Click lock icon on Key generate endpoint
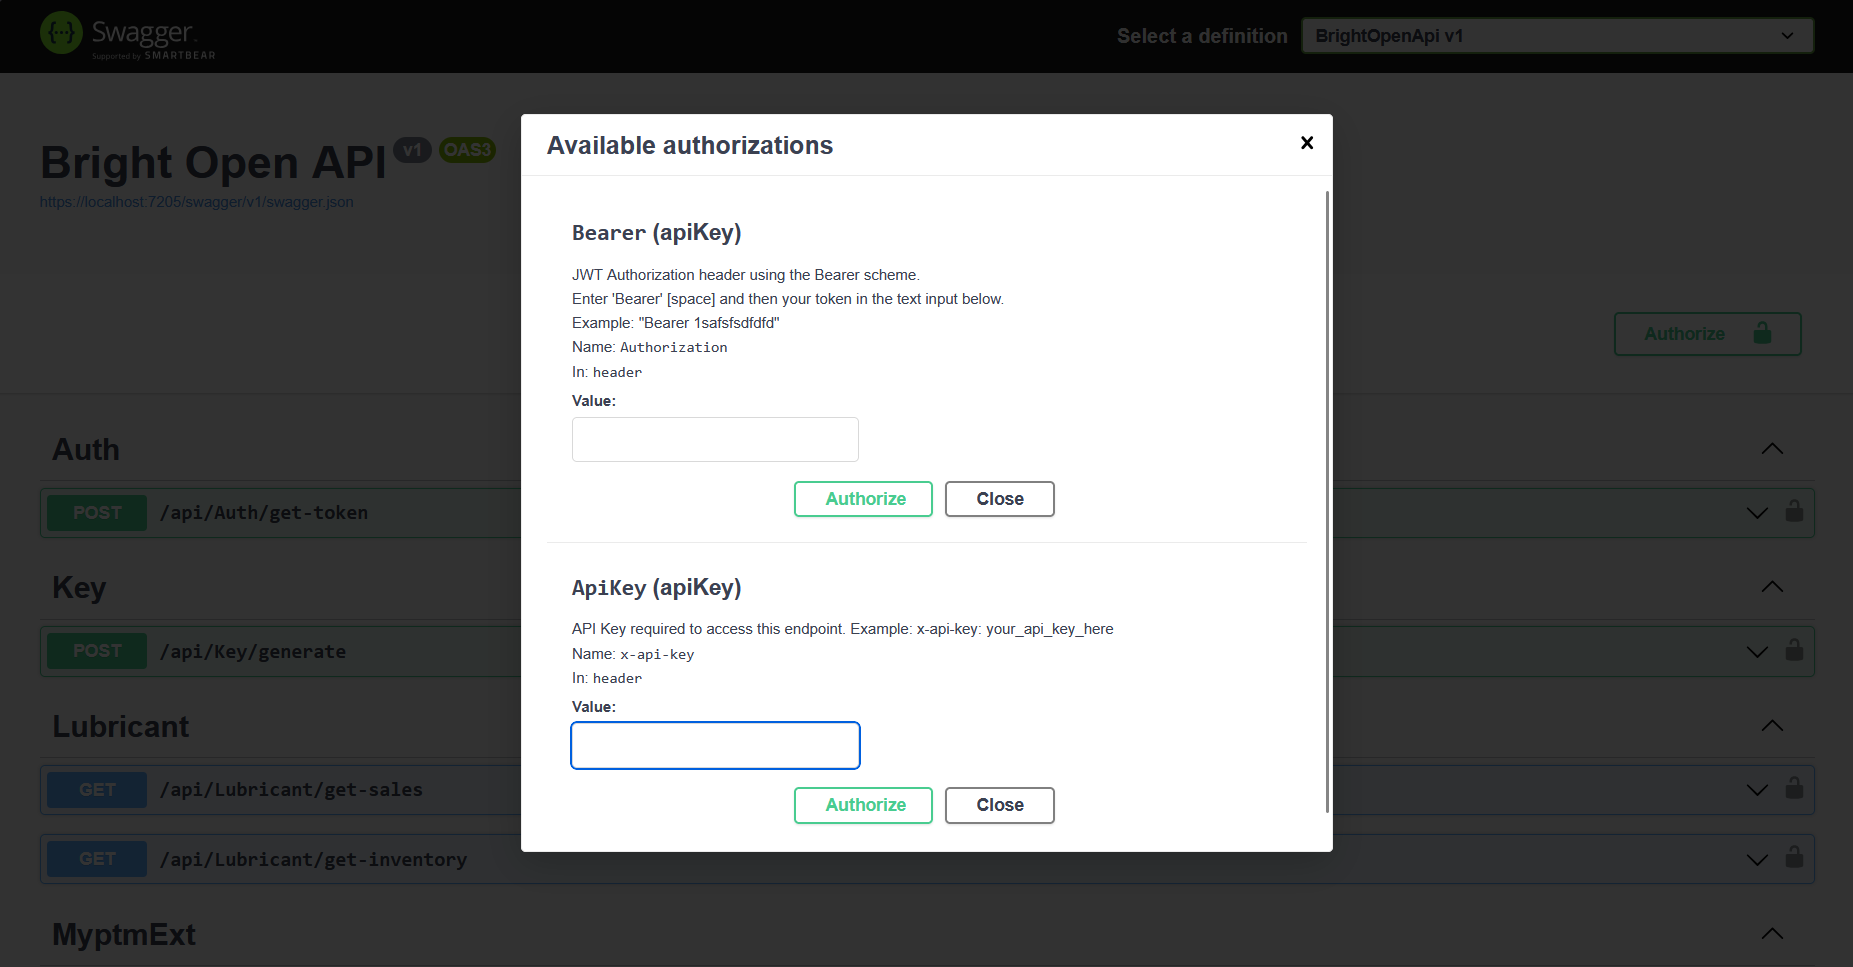This screenshot has height=967, width=1853. click(x=1794, y=650)
